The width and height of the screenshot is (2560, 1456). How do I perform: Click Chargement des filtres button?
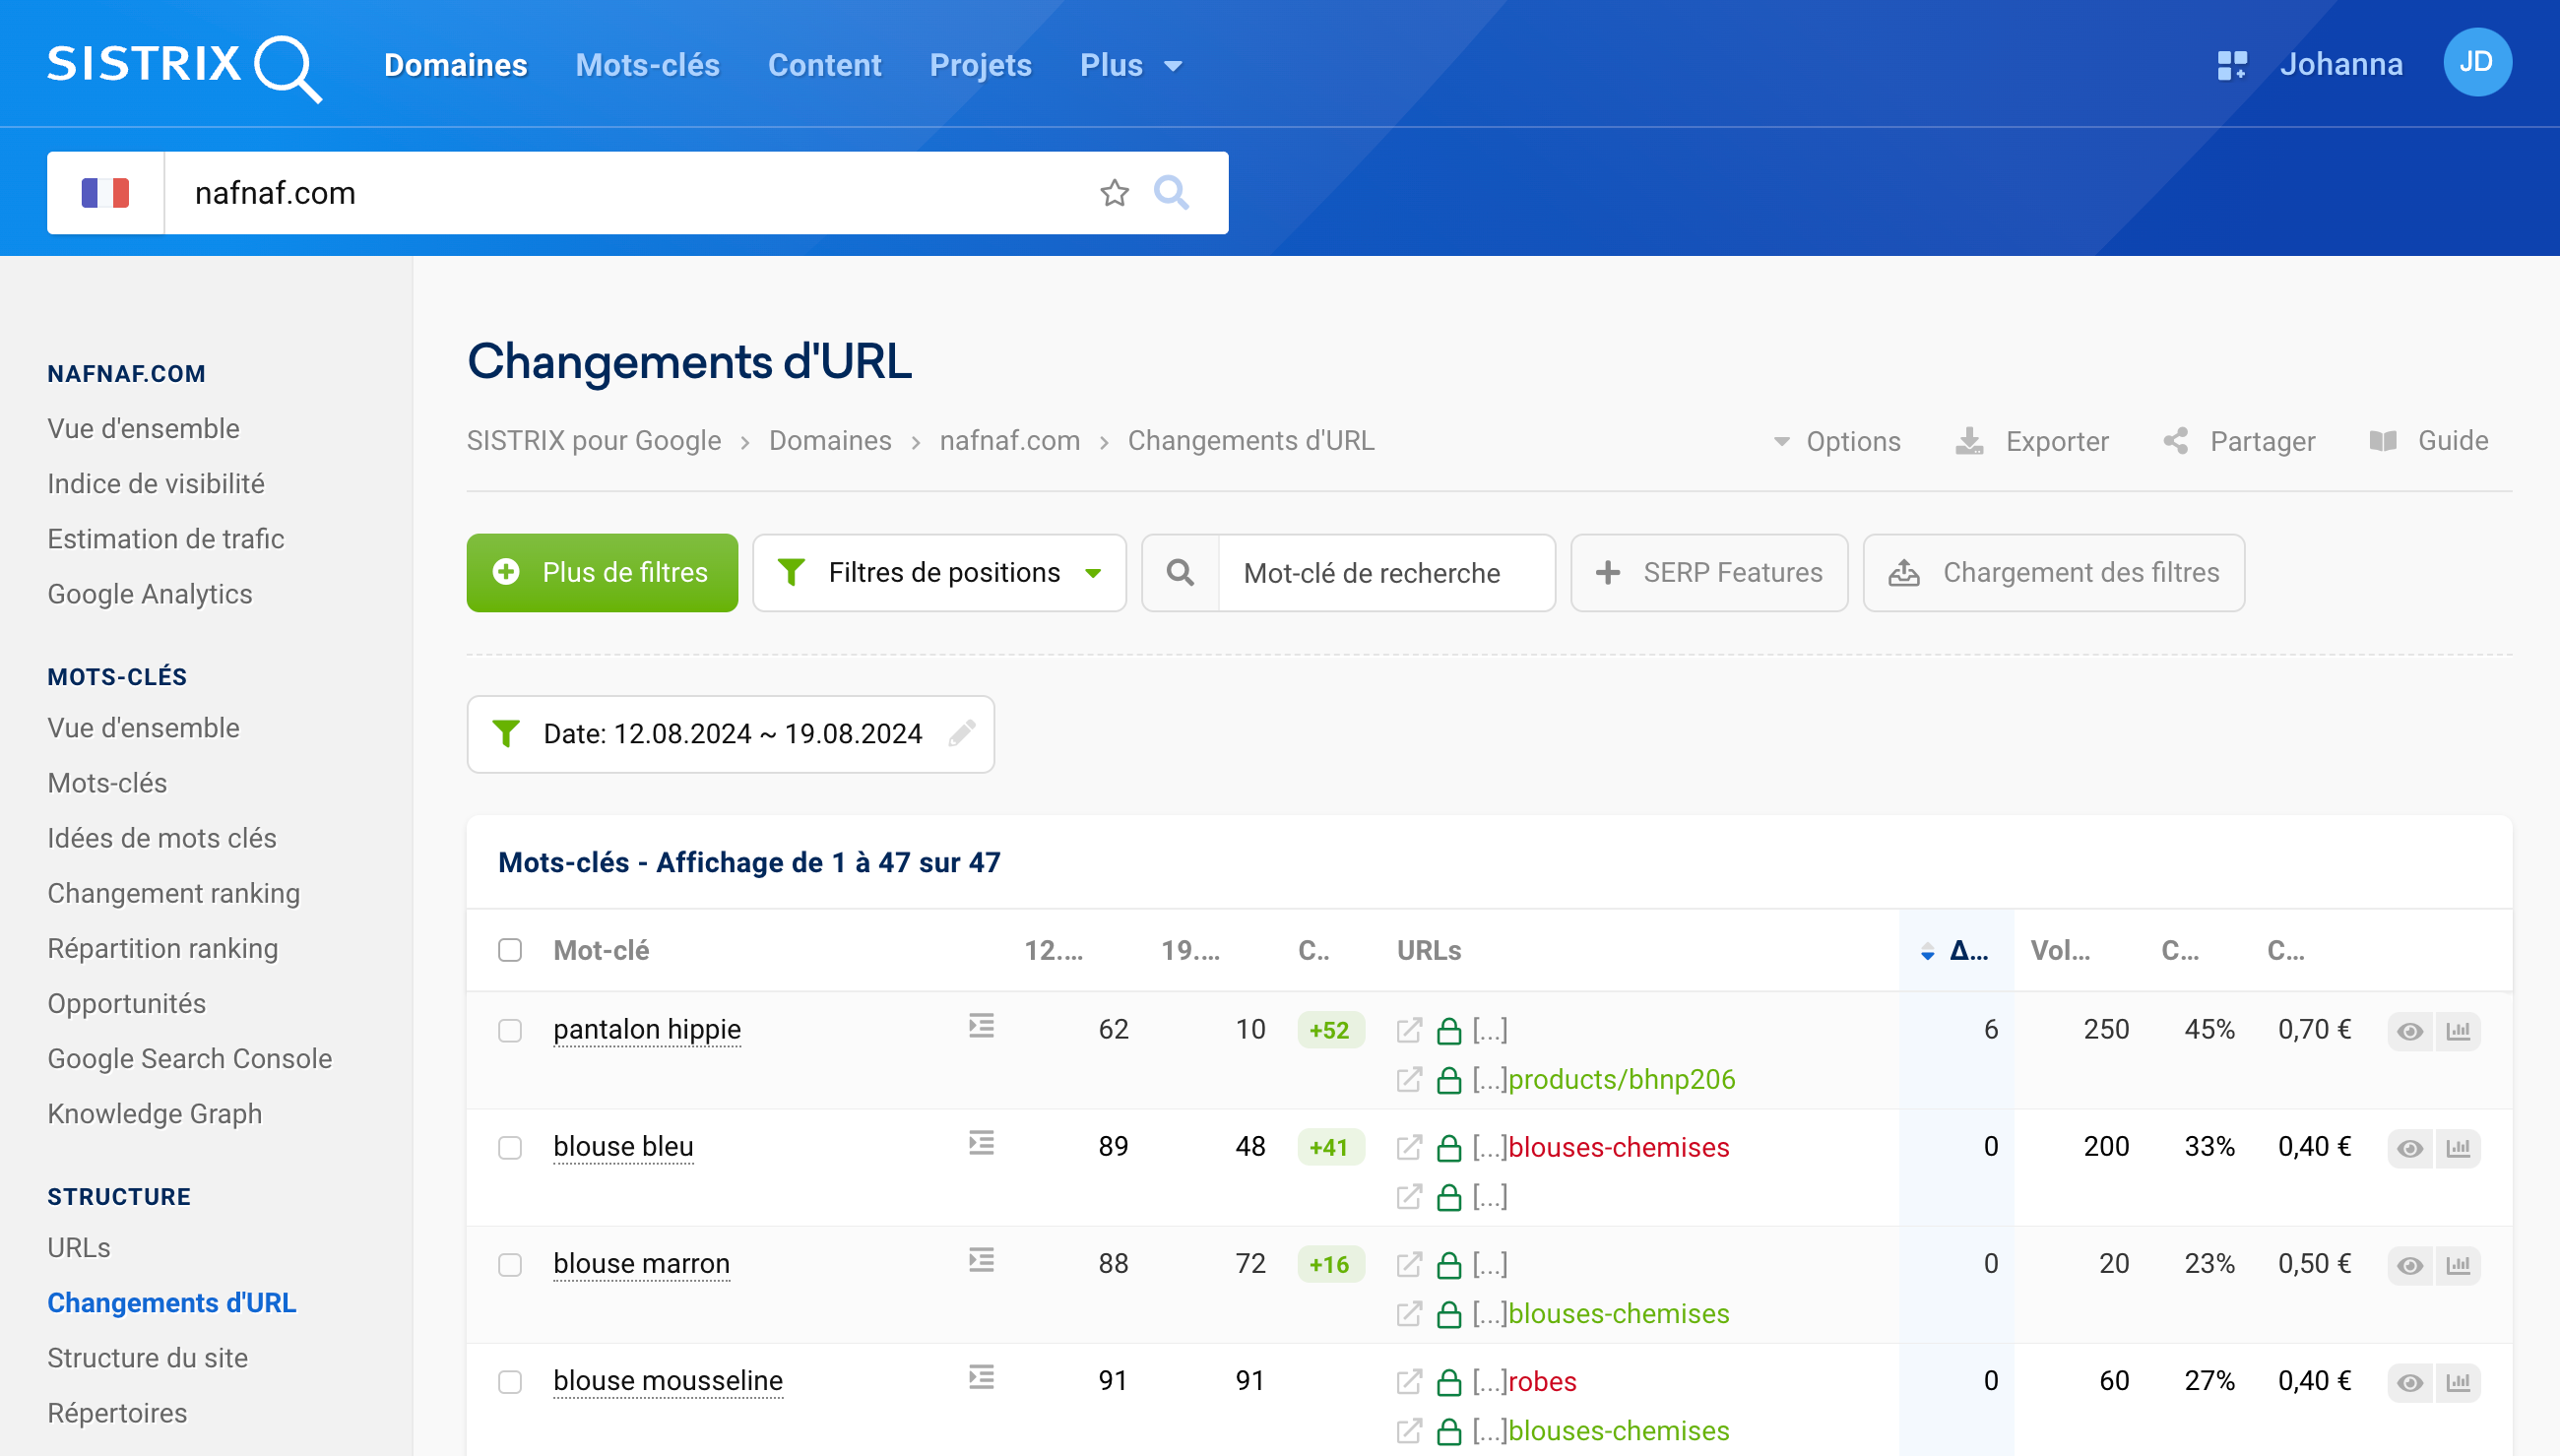click(x=2053, y=572)
